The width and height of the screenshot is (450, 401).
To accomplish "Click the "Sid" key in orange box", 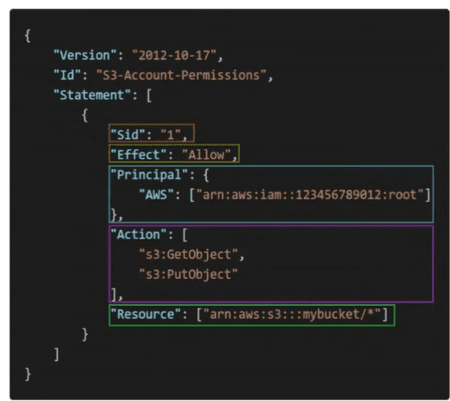I will coord(128,135).
